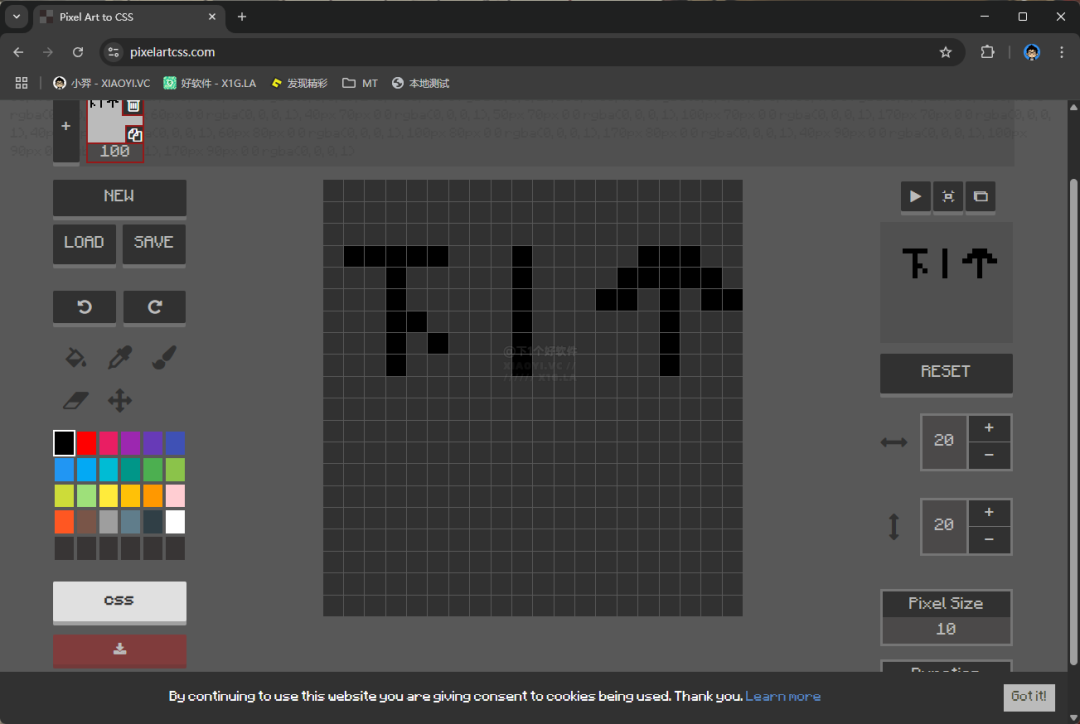Select the paint bucket fill tool
The image size is (1080, 724).
point(76,357)
